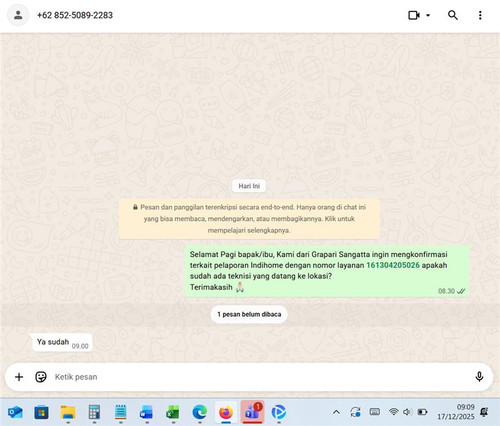500x426 pixels.
Task: Record a voice message with microphone
Action: pos(479,377)
